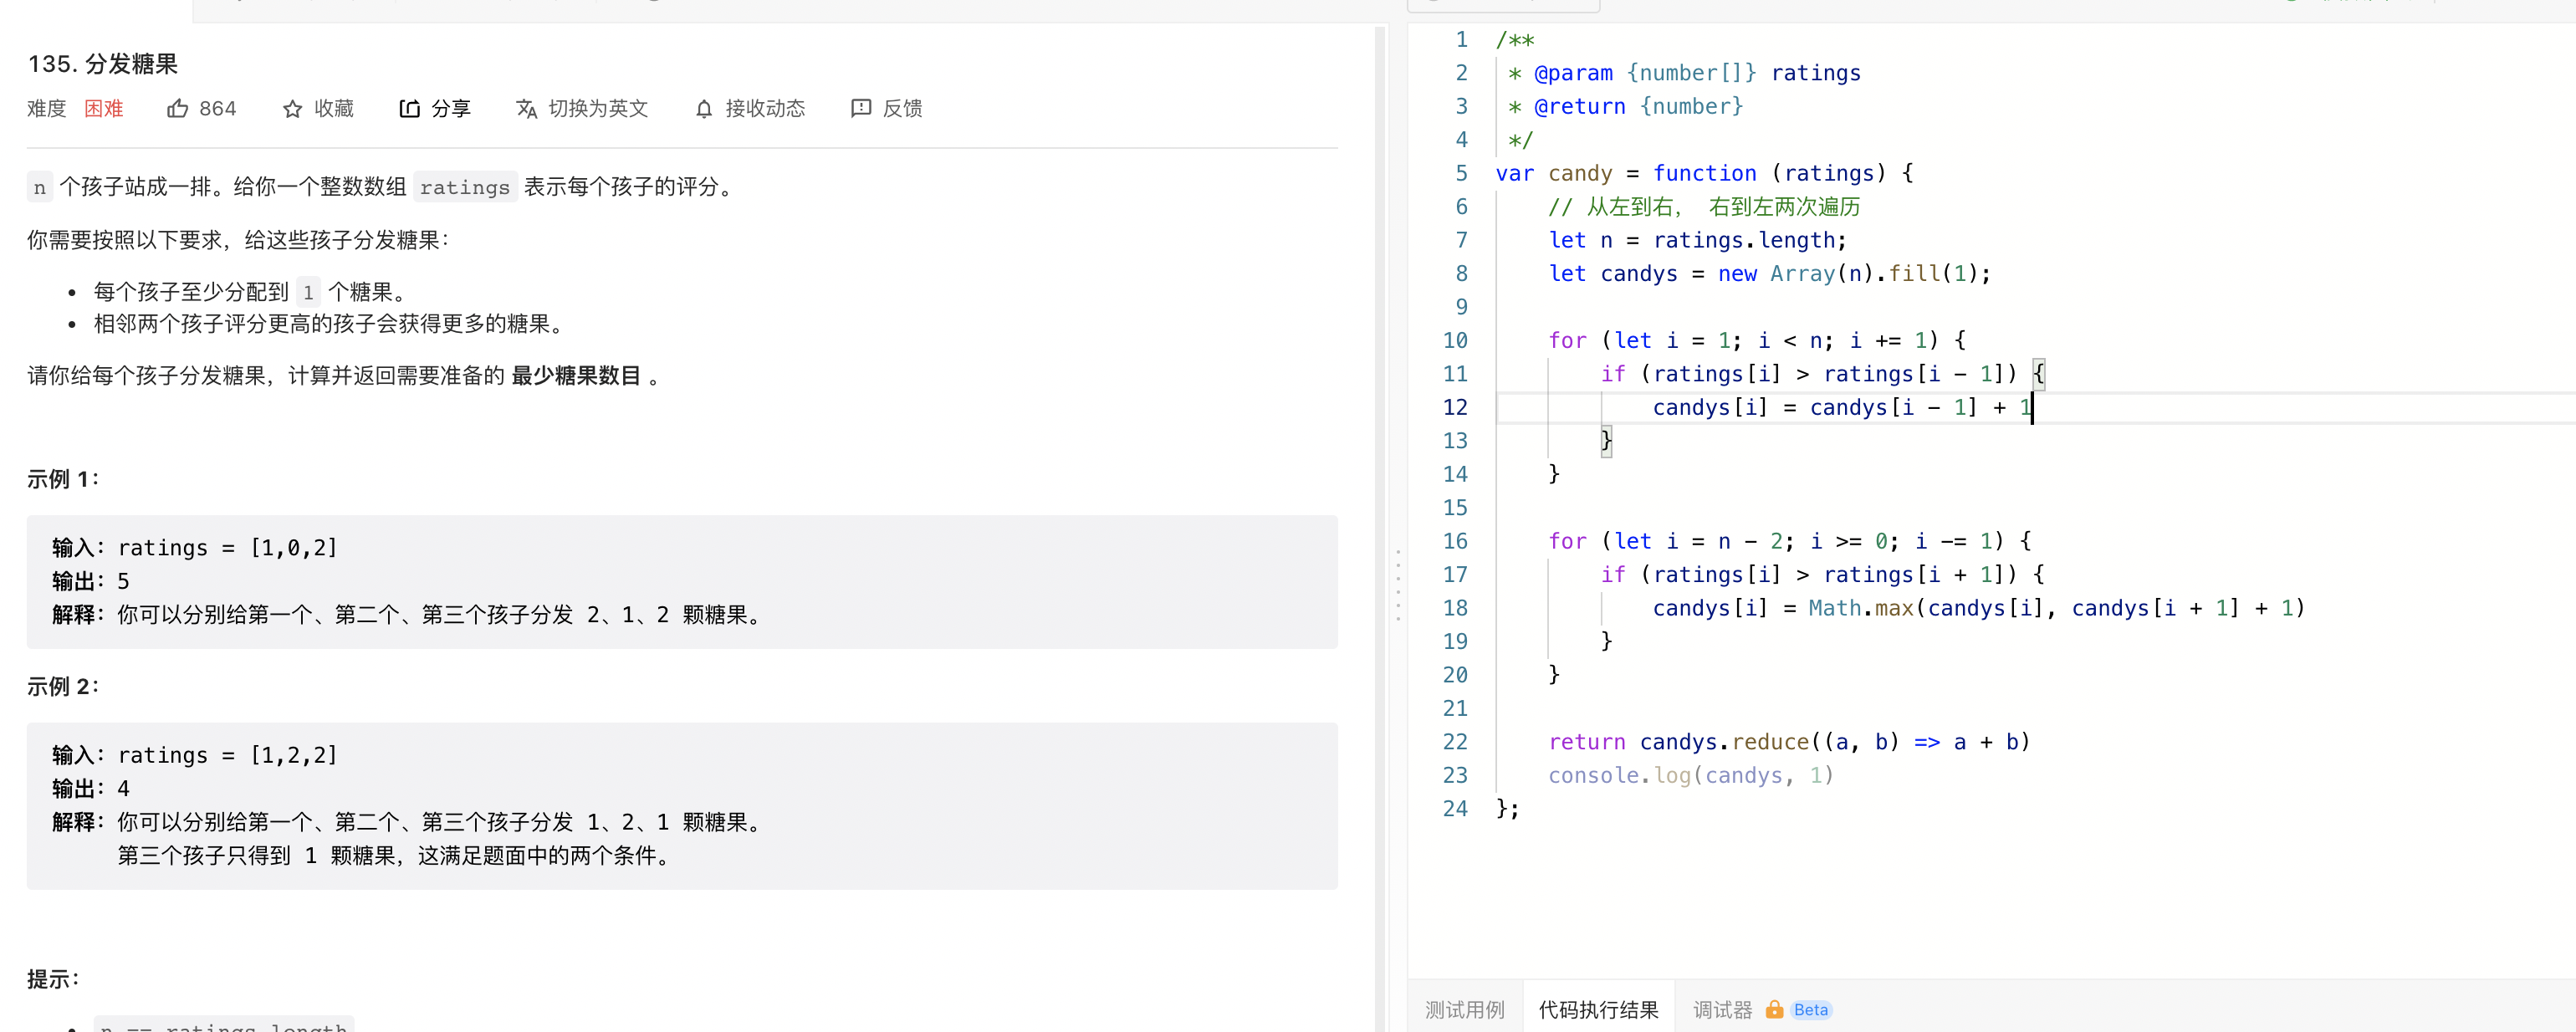The image size is (2576, 1032).
Task: Click the console.log(candys, 1) code line
Action: tap(1690, 776)
